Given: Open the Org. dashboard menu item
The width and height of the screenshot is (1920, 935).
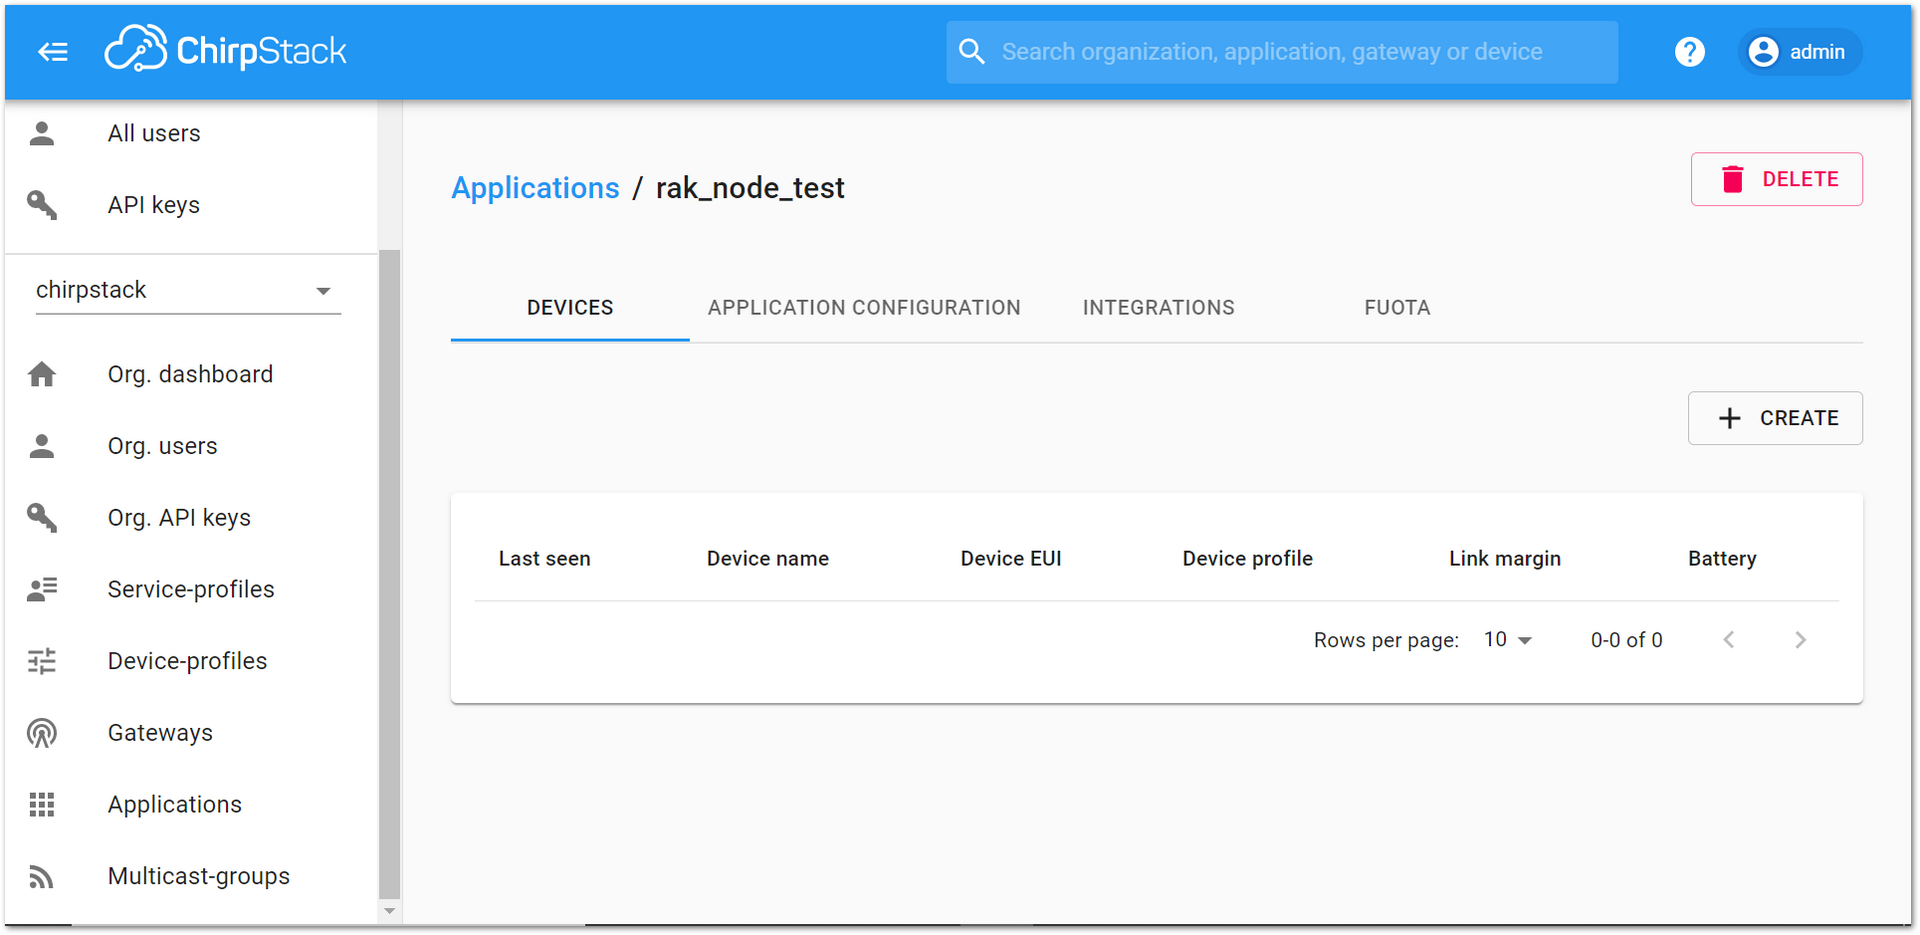Looking at the screenshot, I should tap(190, 374).
